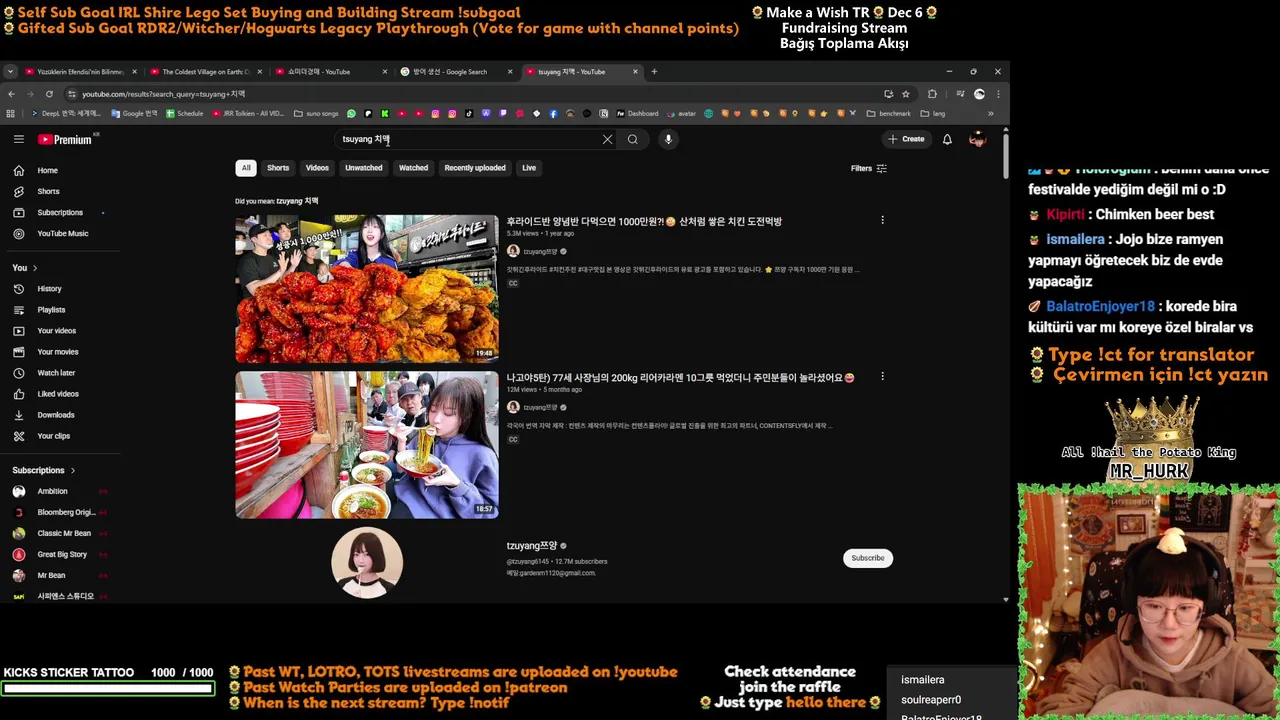Open options for ramen video result
The width and height of the screenshot is (1280, 720).
point(882,377)
